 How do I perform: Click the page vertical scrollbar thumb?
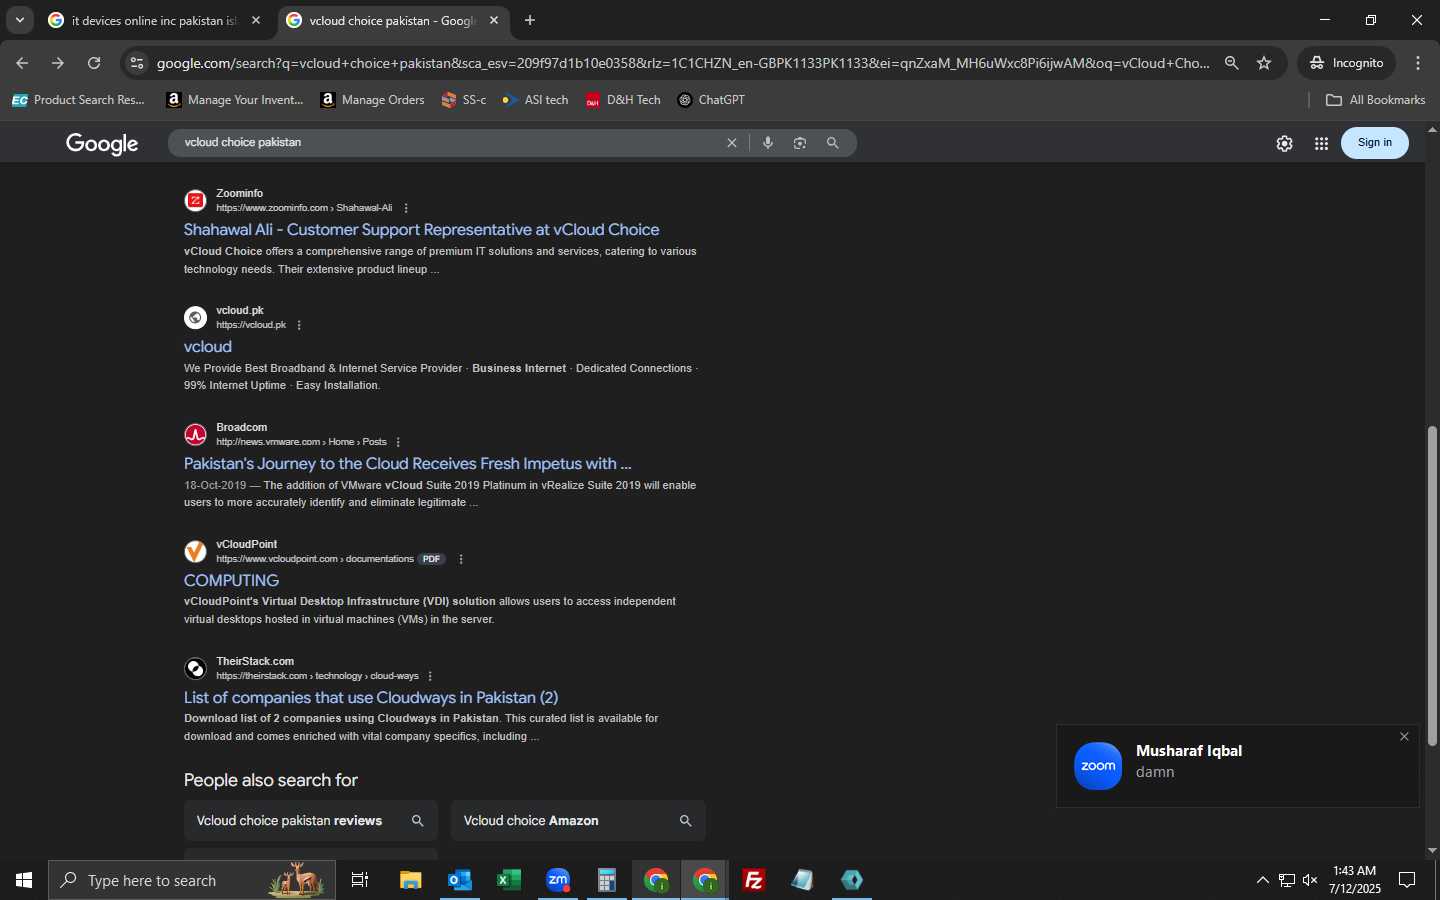[x=1432, y=586]
